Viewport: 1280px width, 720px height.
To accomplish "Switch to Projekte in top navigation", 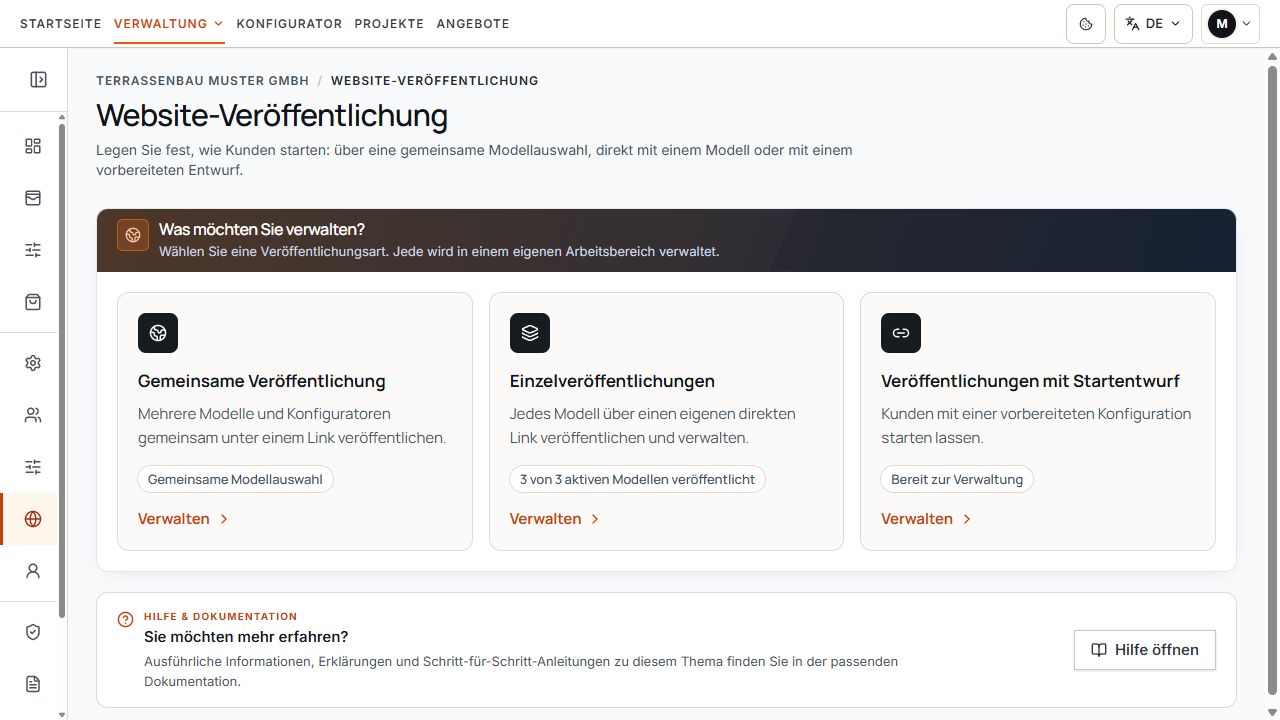I will tap(390, 24).
